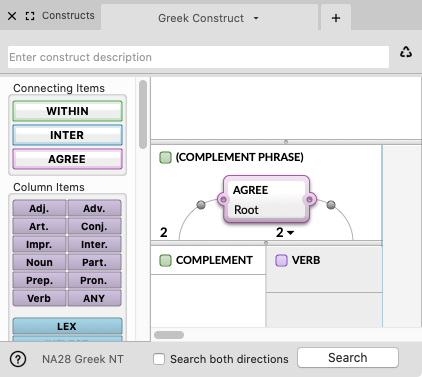This screenshot has height=377, width=422.
Task: Close the Constructs panel with X icon
Action: click(x=12, y=16)
